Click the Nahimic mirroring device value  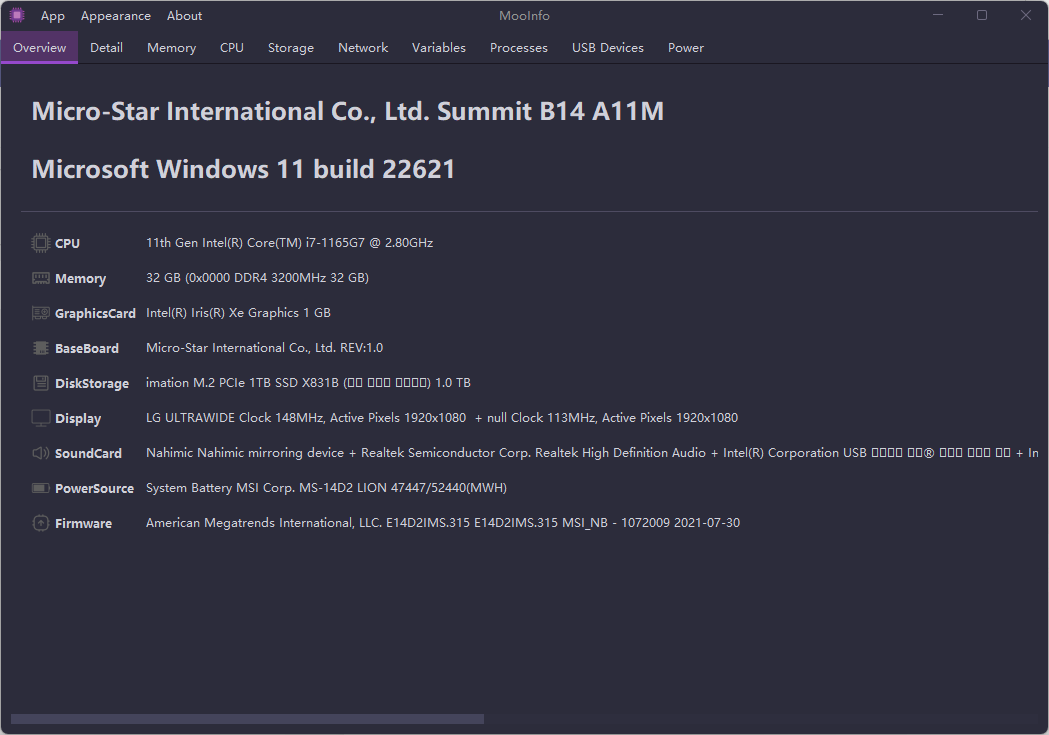[592, 453]
